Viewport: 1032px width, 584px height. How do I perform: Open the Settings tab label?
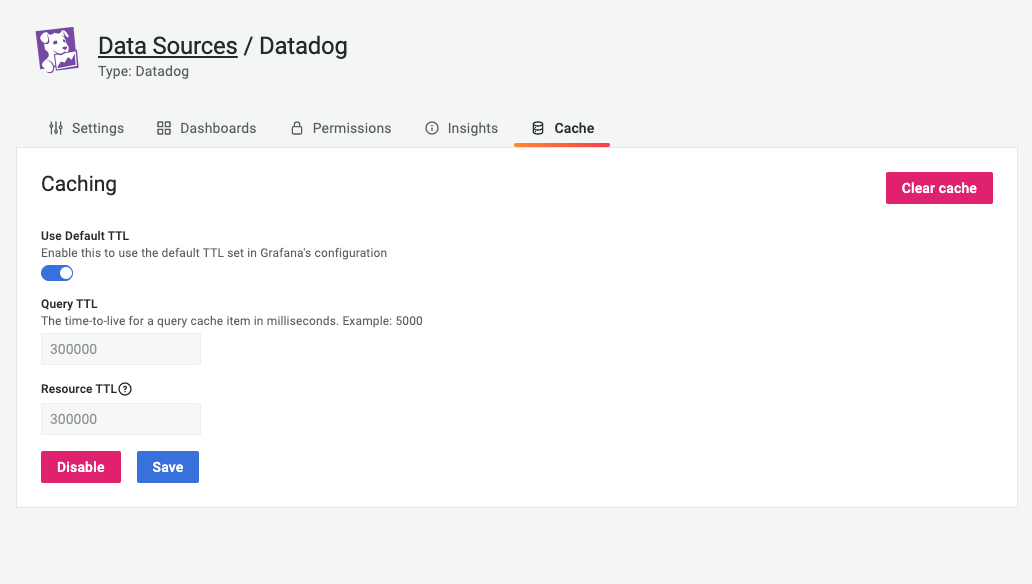coord(98,128)
